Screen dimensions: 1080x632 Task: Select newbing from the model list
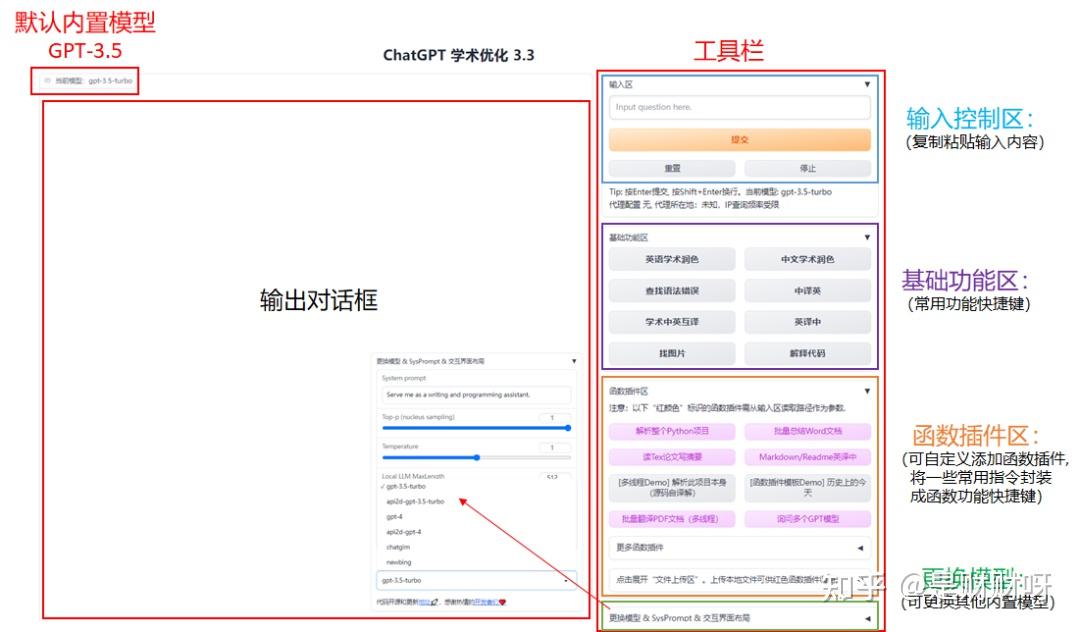400,562
